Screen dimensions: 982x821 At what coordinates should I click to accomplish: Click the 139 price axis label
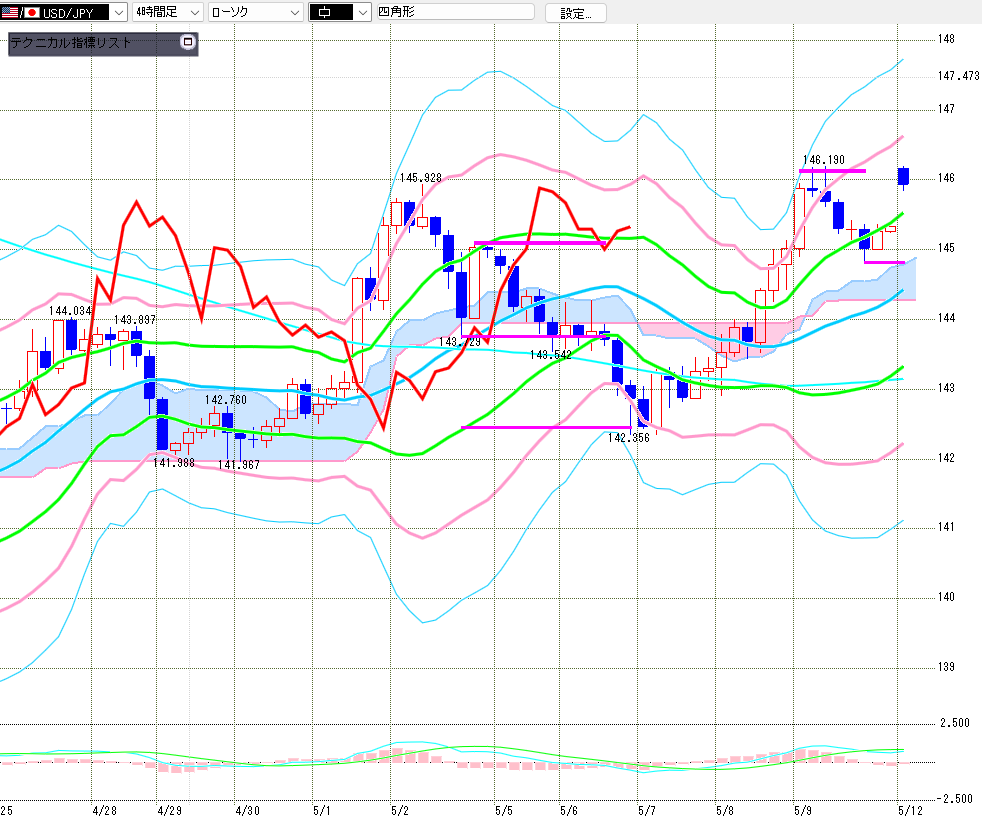pyautogui.click(x=946, y=667)
